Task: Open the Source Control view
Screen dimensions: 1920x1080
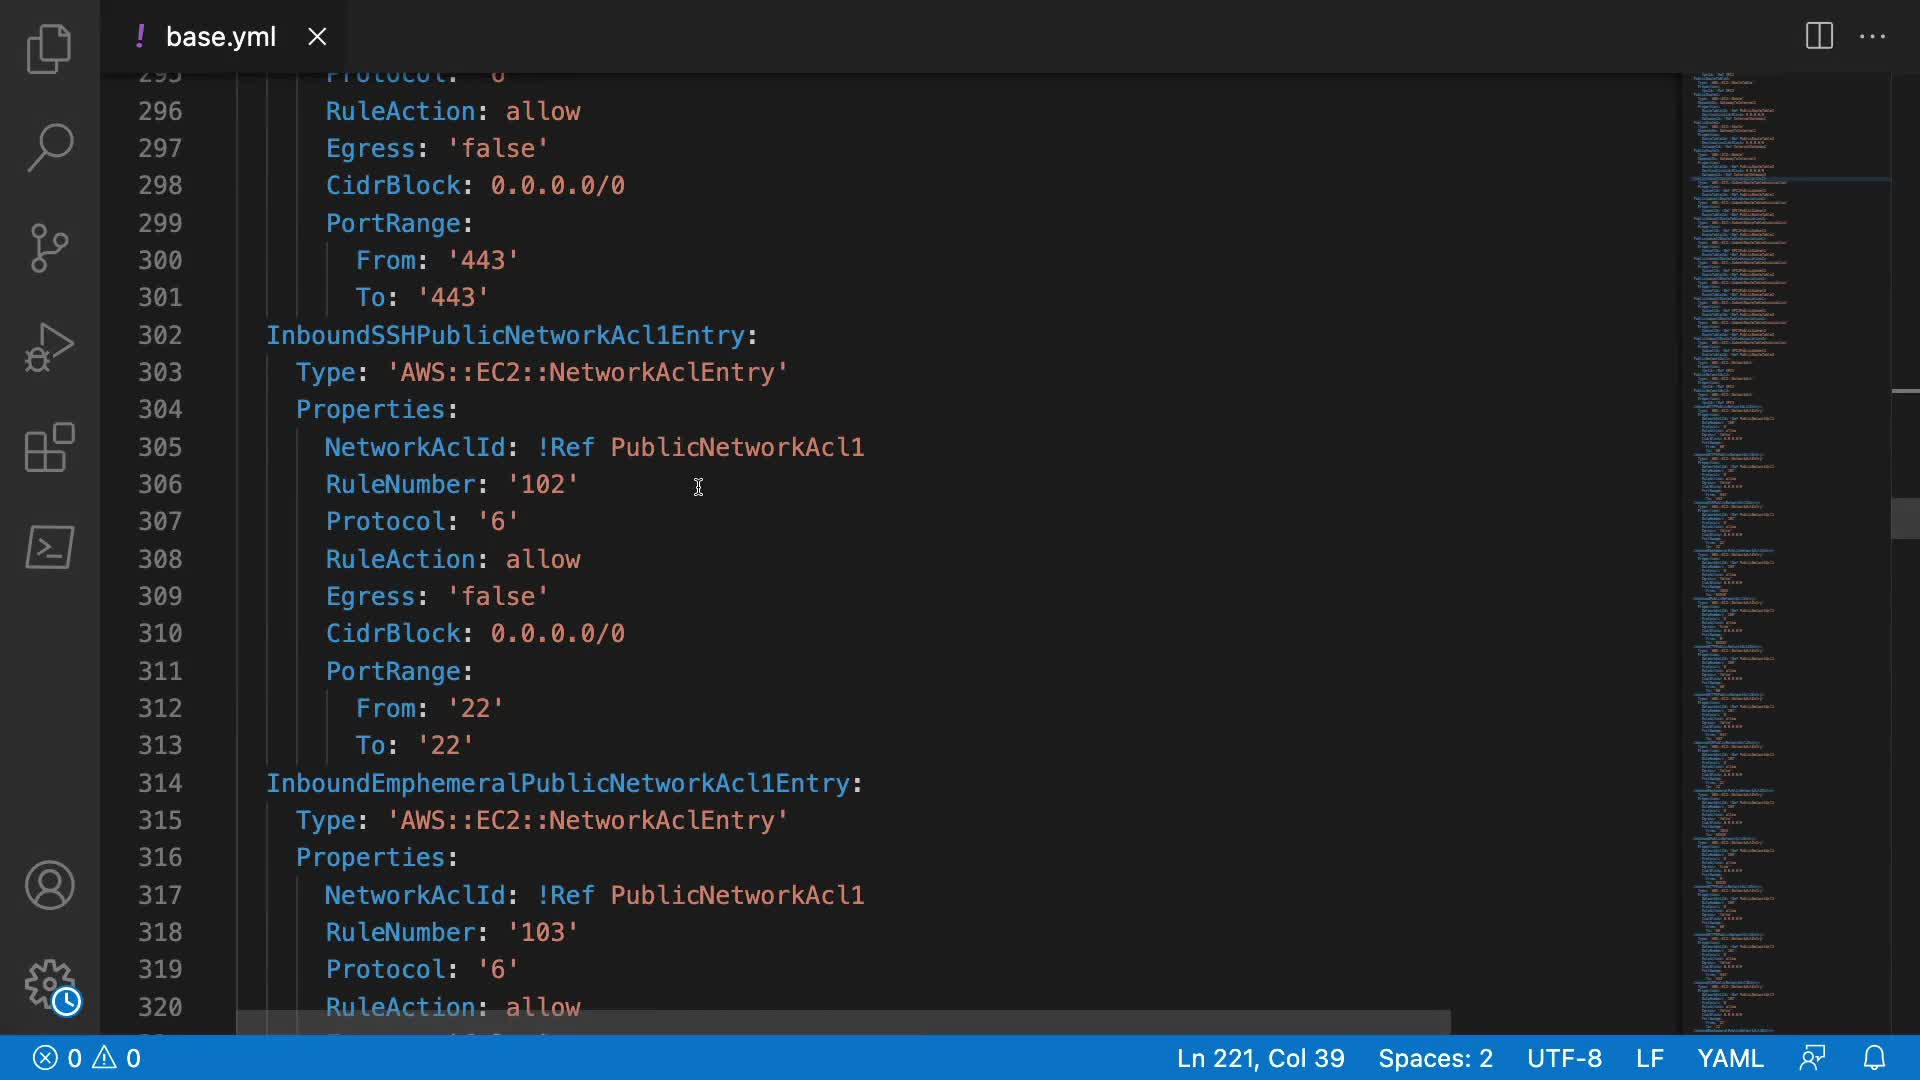Action: [49, 247]
